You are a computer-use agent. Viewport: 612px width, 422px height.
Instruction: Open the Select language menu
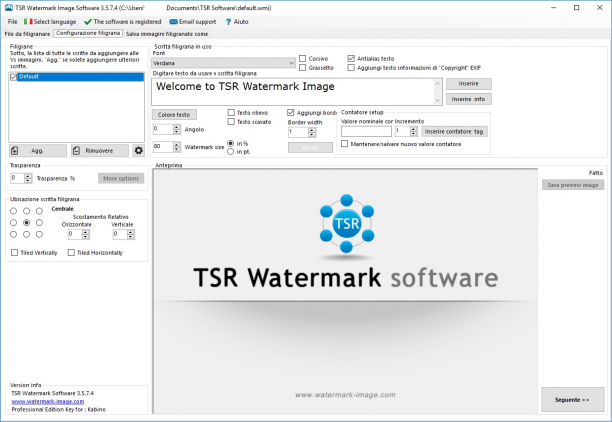[x=50, y=22]
